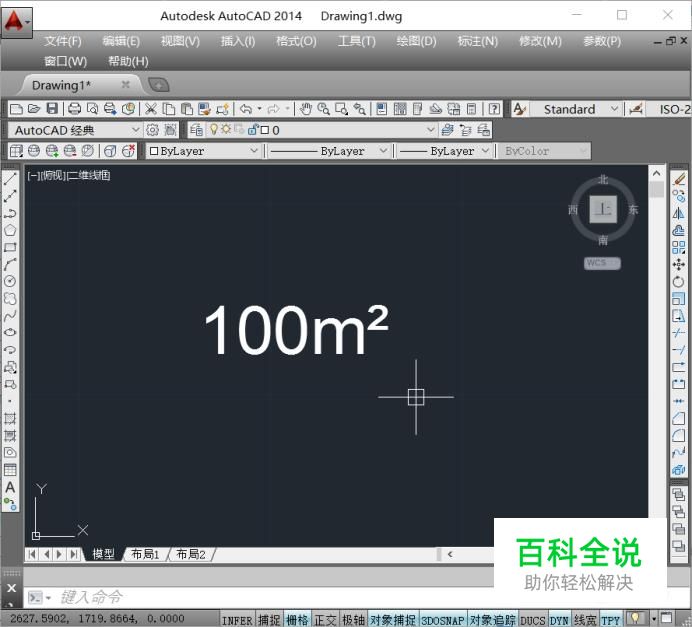The height and width of the screenshot is (627, 692).
Task: Click the New drawing icon
Action: pos(16,109)
